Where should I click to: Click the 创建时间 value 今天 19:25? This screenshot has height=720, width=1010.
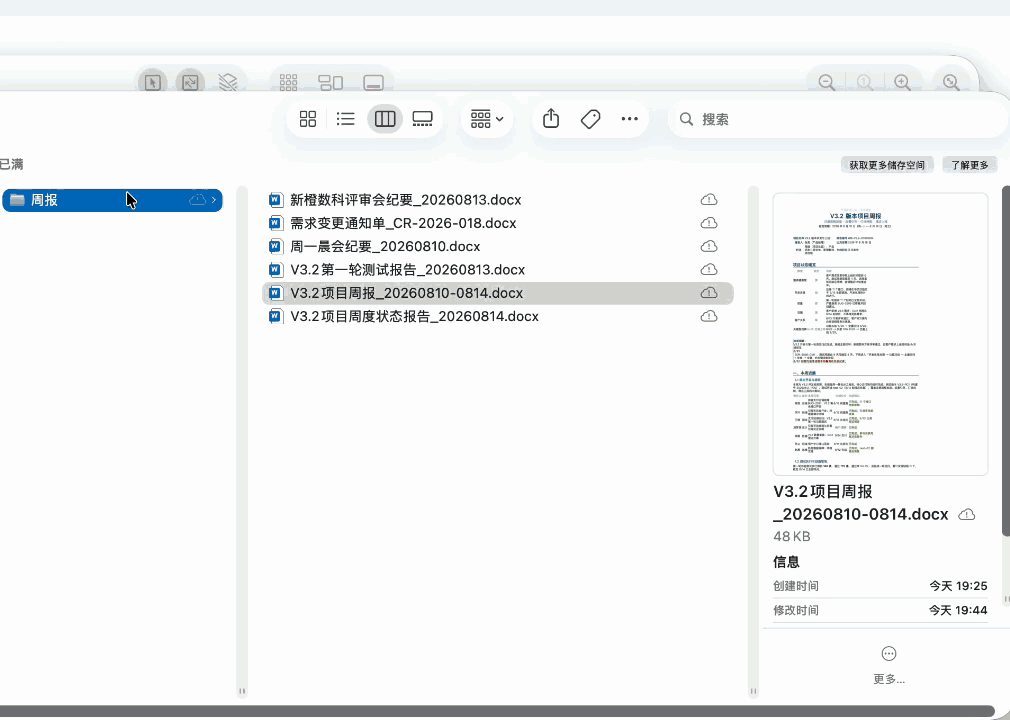pyautogui.click(x=958, y=586)
